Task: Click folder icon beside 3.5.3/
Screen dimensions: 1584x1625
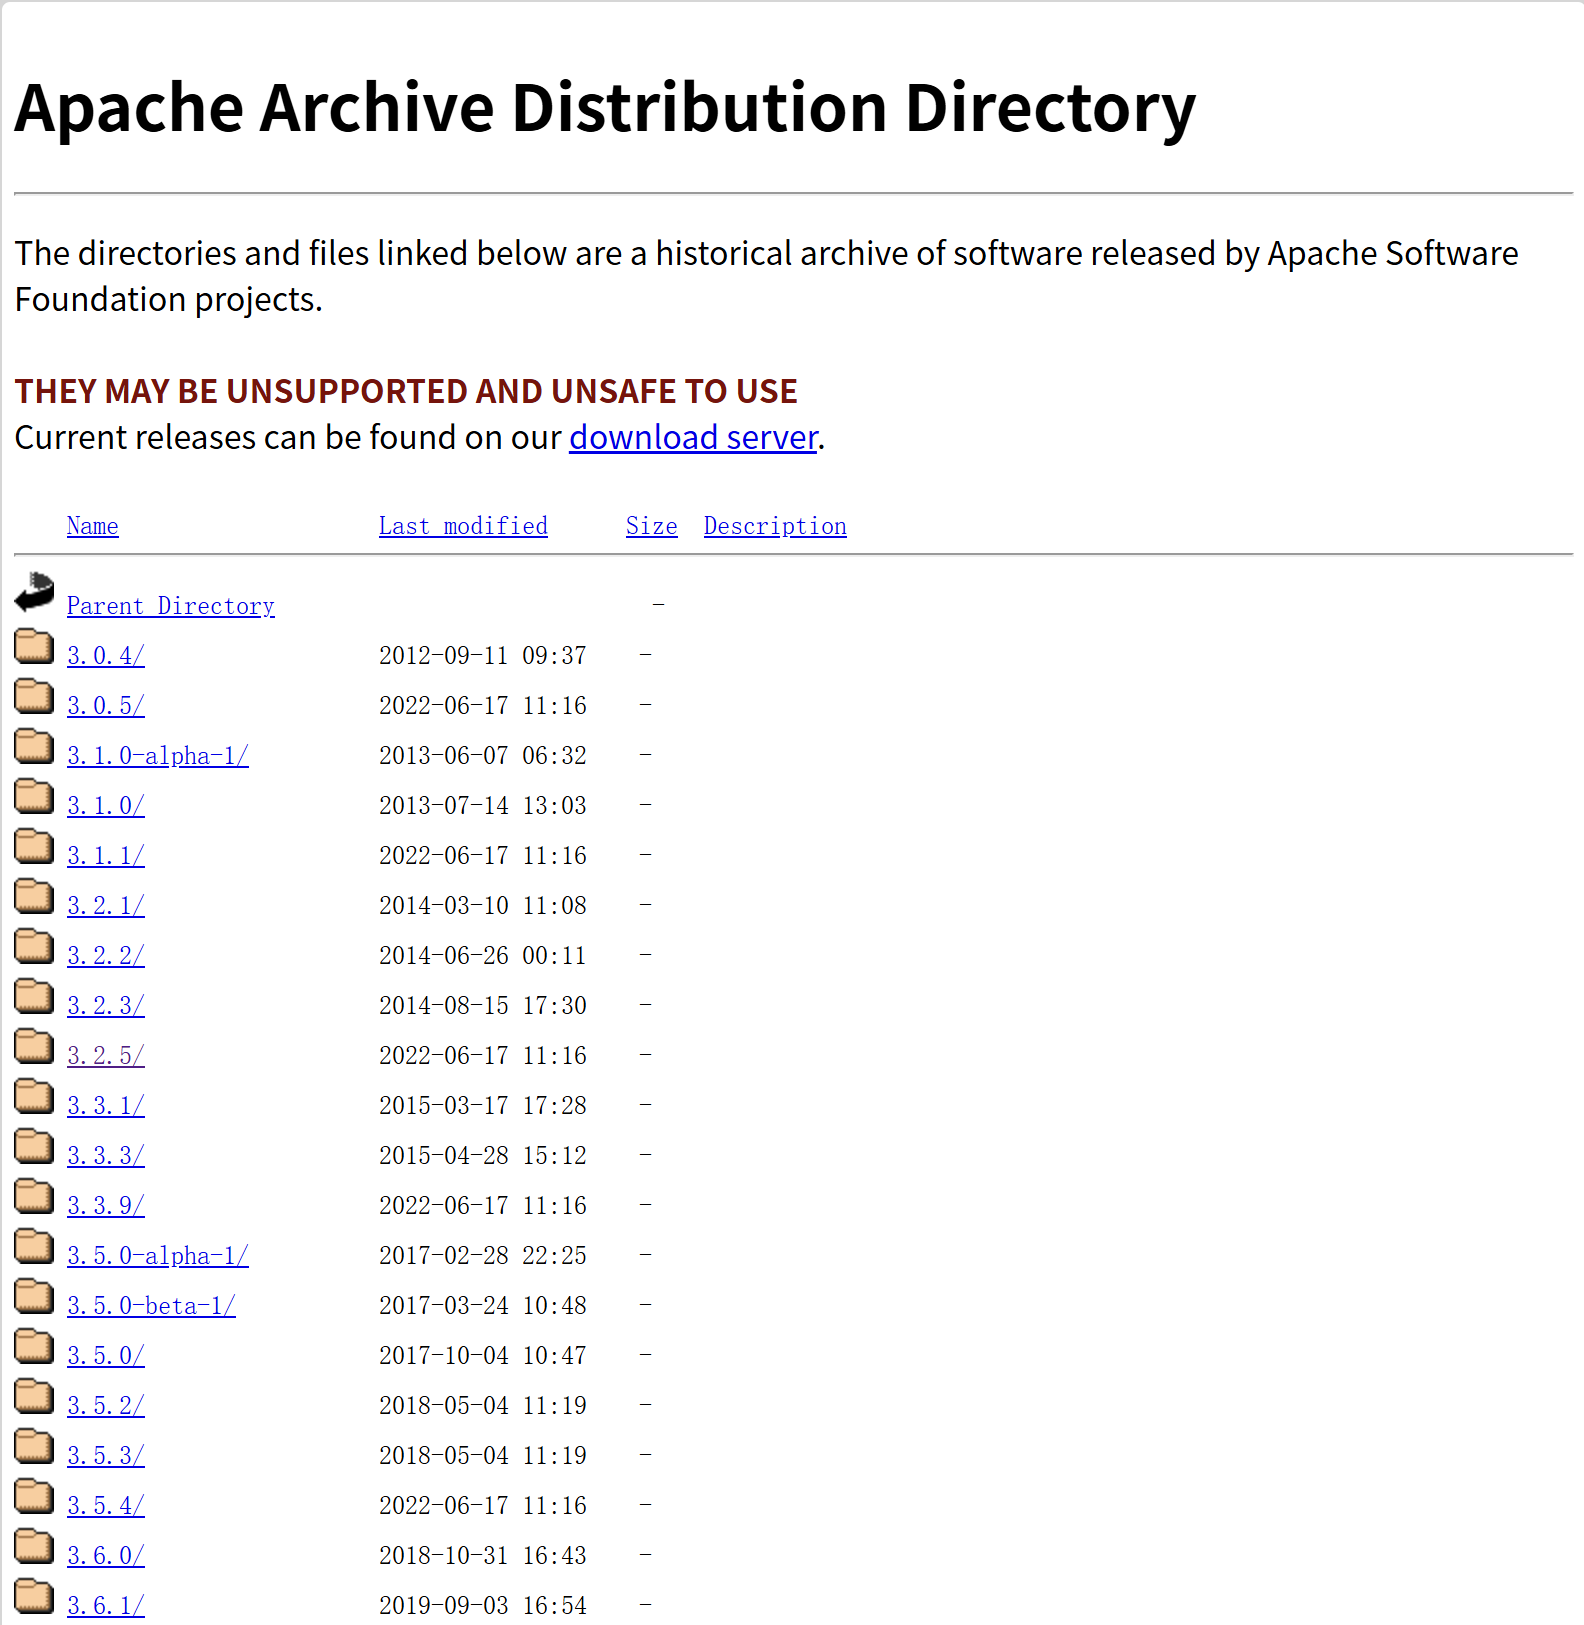Action: (x=34, y=1446)
